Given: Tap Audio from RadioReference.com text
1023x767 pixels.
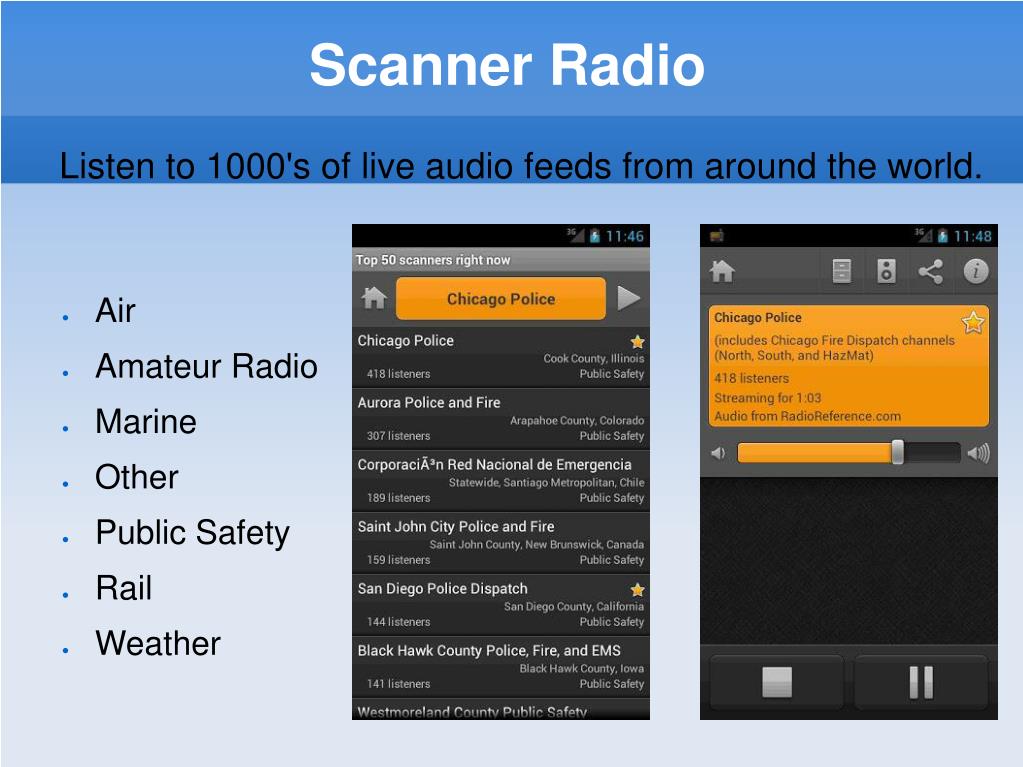Looking at the screenshot, I should click(807, 416).
